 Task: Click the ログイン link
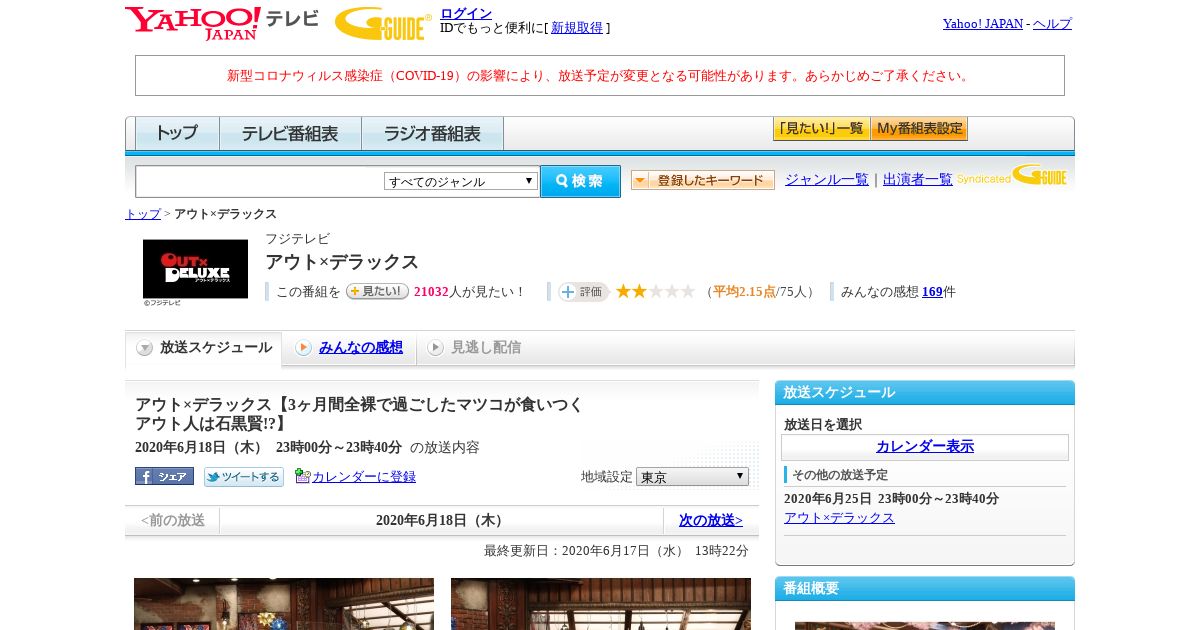[x=466, y=13]
